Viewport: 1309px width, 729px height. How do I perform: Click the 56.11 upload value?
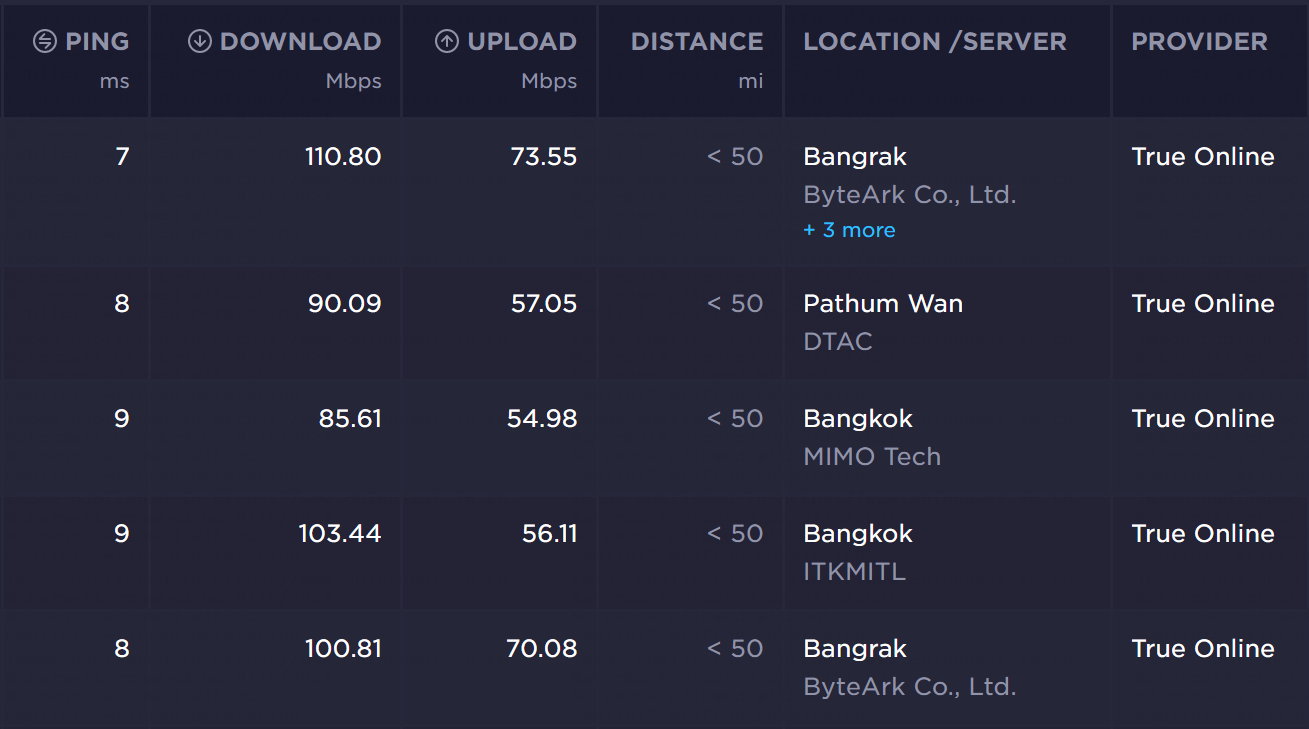(550, 534)
